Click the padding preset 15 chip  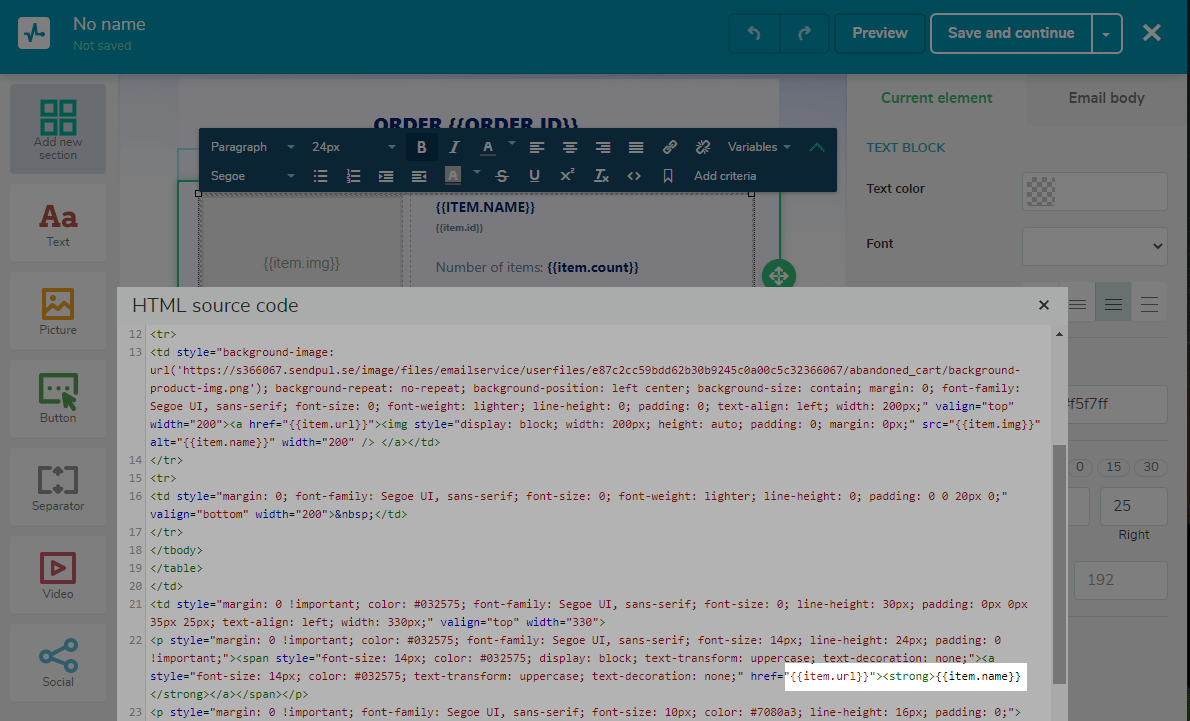click(x=1113, y=467)
